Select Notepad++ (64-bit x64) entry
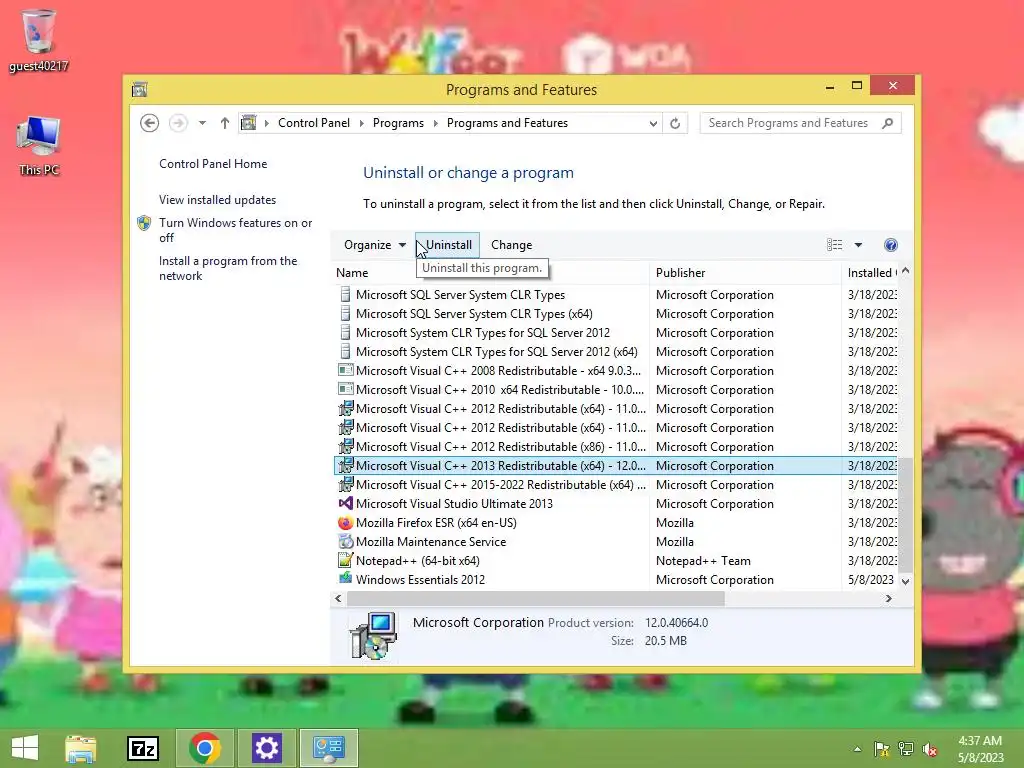This screenshot has width=1024, height=768. (x=417, y=560)
